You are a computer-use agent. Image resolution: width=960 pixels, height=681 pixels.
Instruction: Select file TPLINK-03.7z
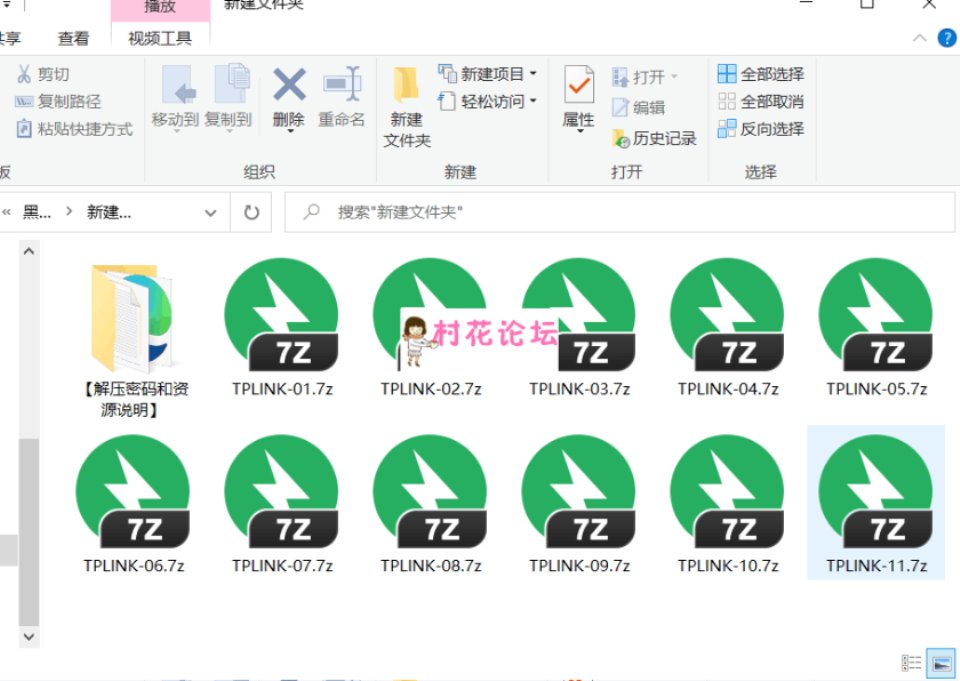pos(579,328)
